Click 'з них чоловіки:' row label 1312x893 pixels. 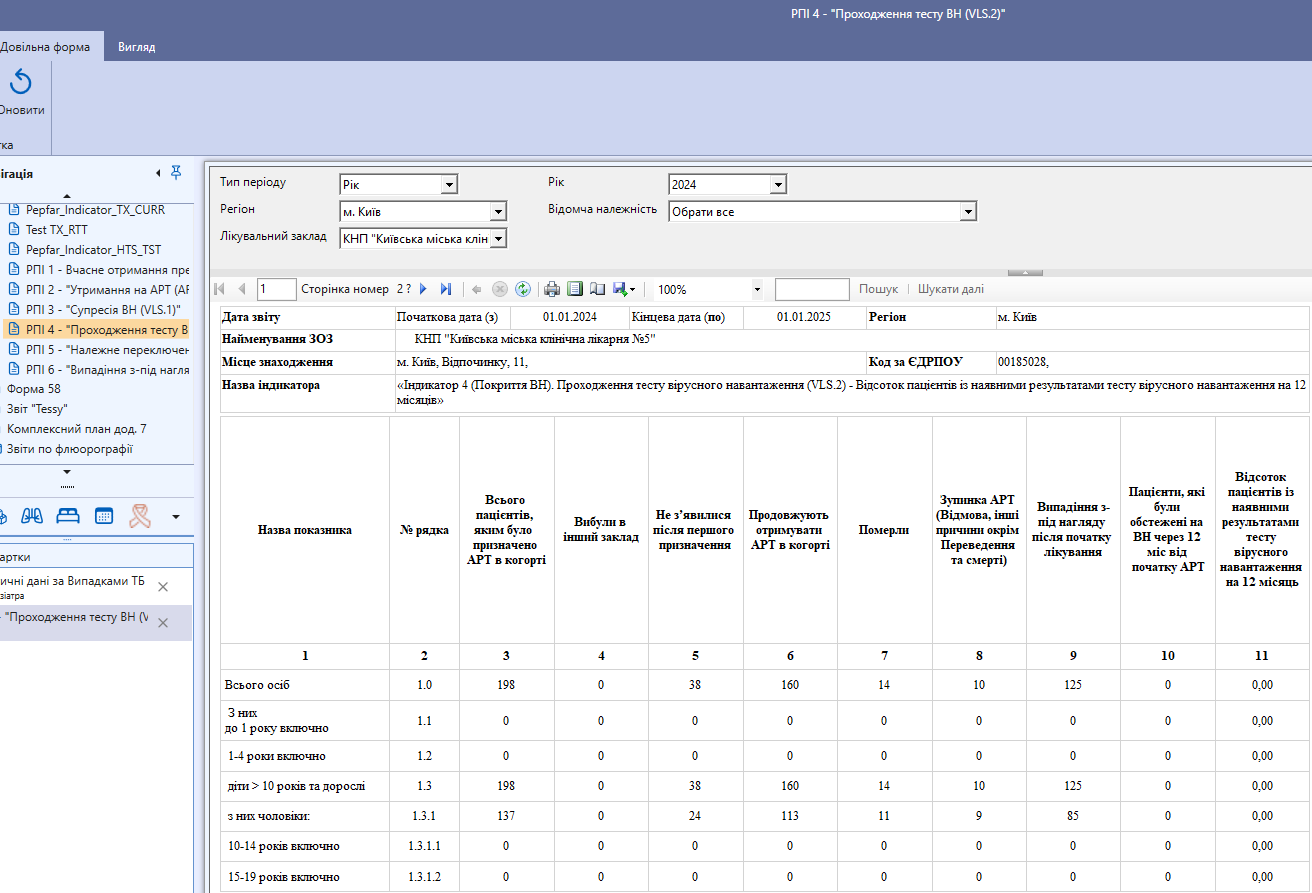[269, 816]
